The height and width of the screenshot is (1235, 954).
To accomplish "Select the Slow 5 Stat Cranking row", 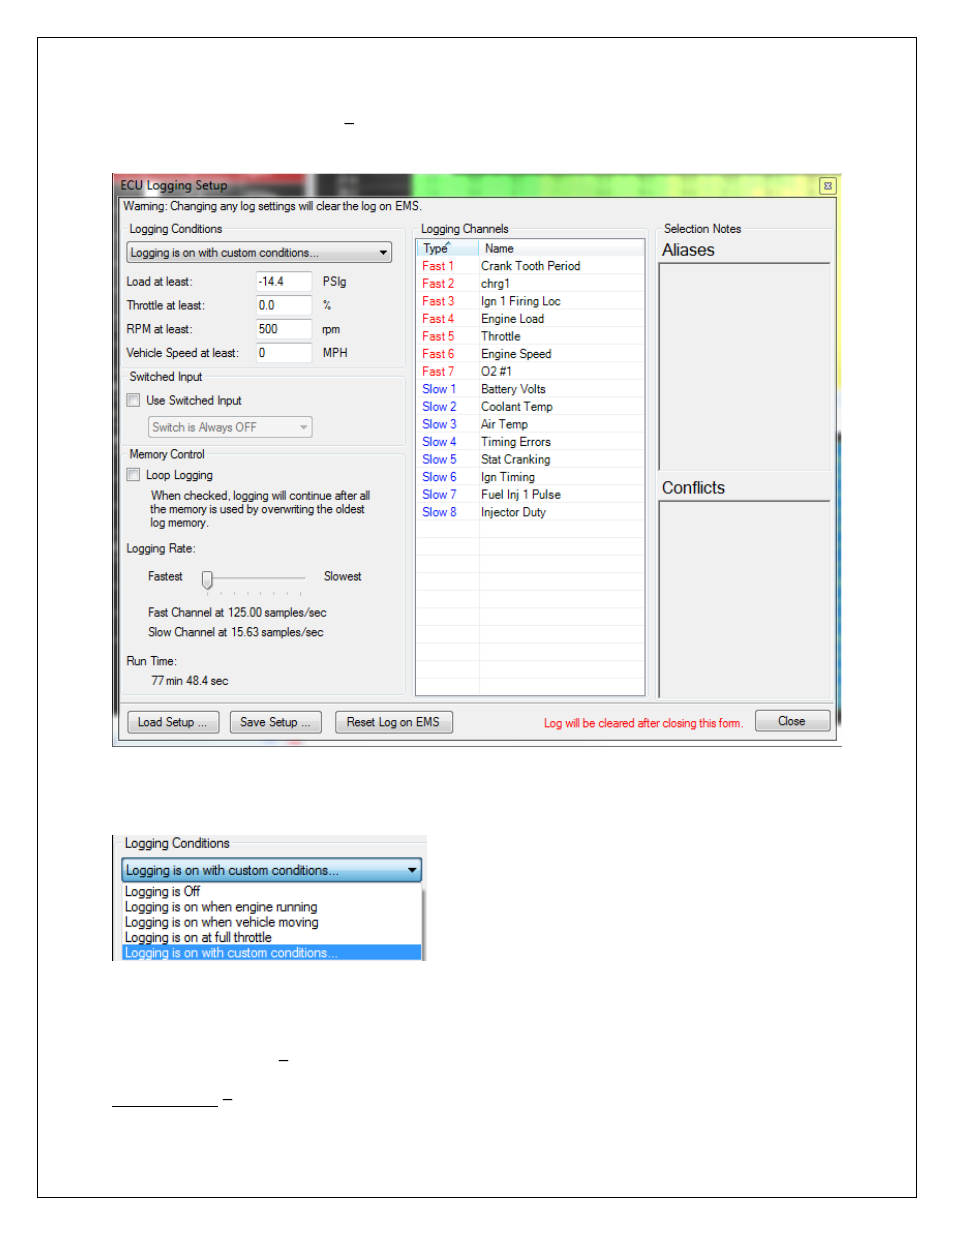I will coord(530,459).
